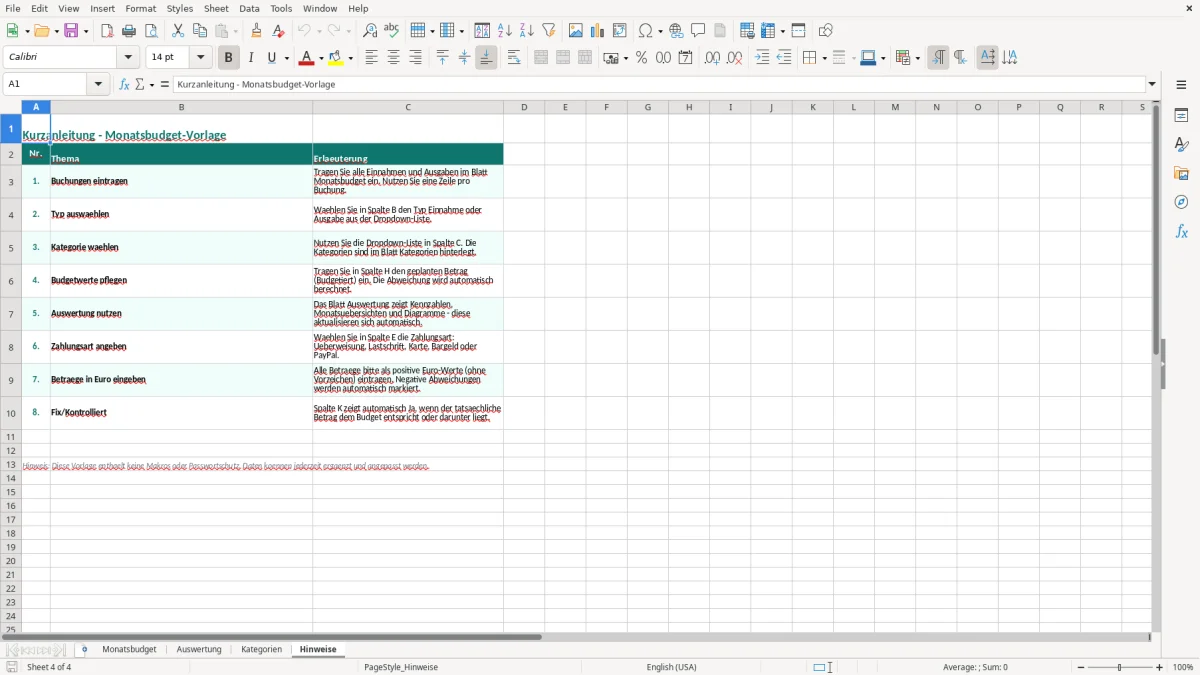
Task: Click the Copy icon
Action: tap(200, 31)
